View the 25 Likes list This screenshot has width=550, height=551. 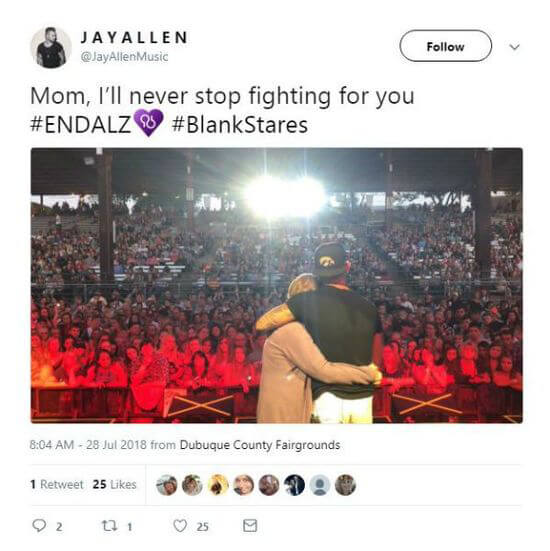[x=114, y=484]
